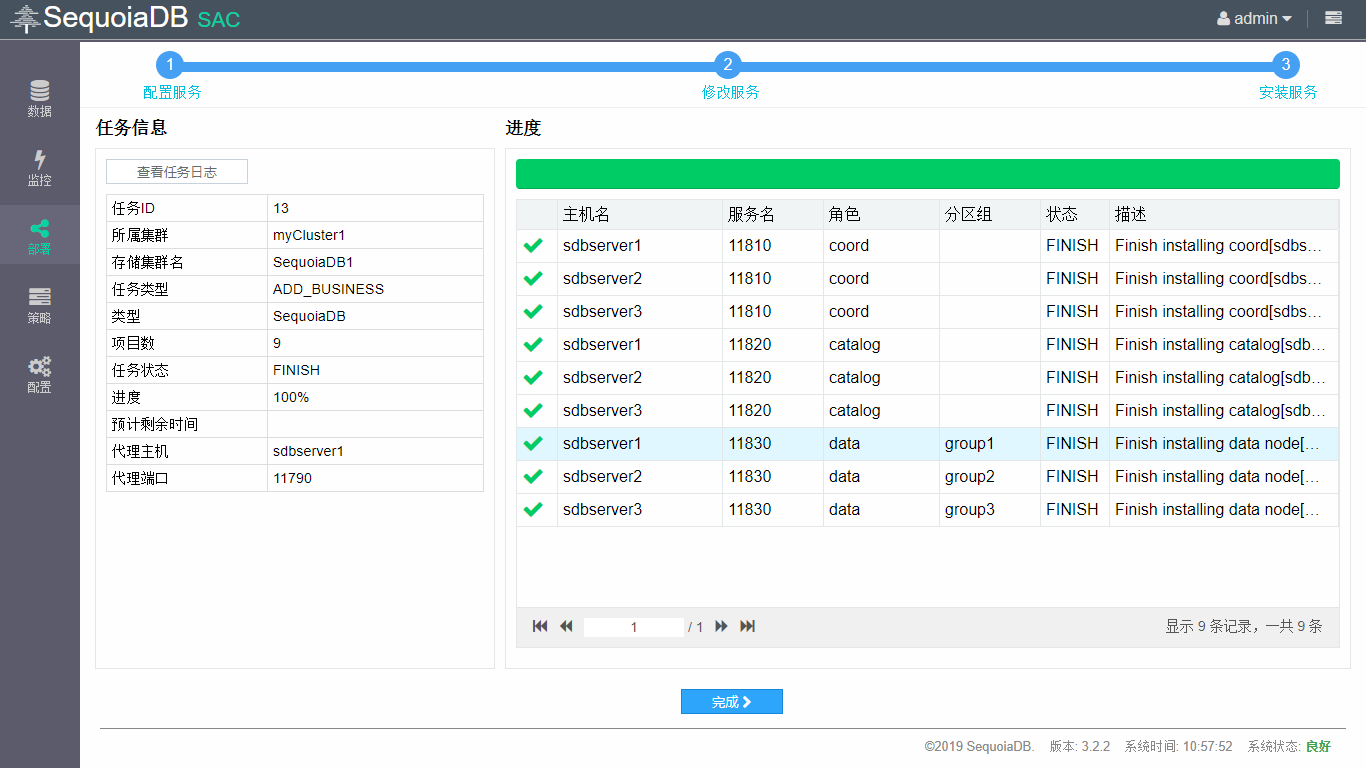Click checkmark icon of sdbserver3 catalog row
The height and width of the screenshot is (768, 1366).
[533, 410]
